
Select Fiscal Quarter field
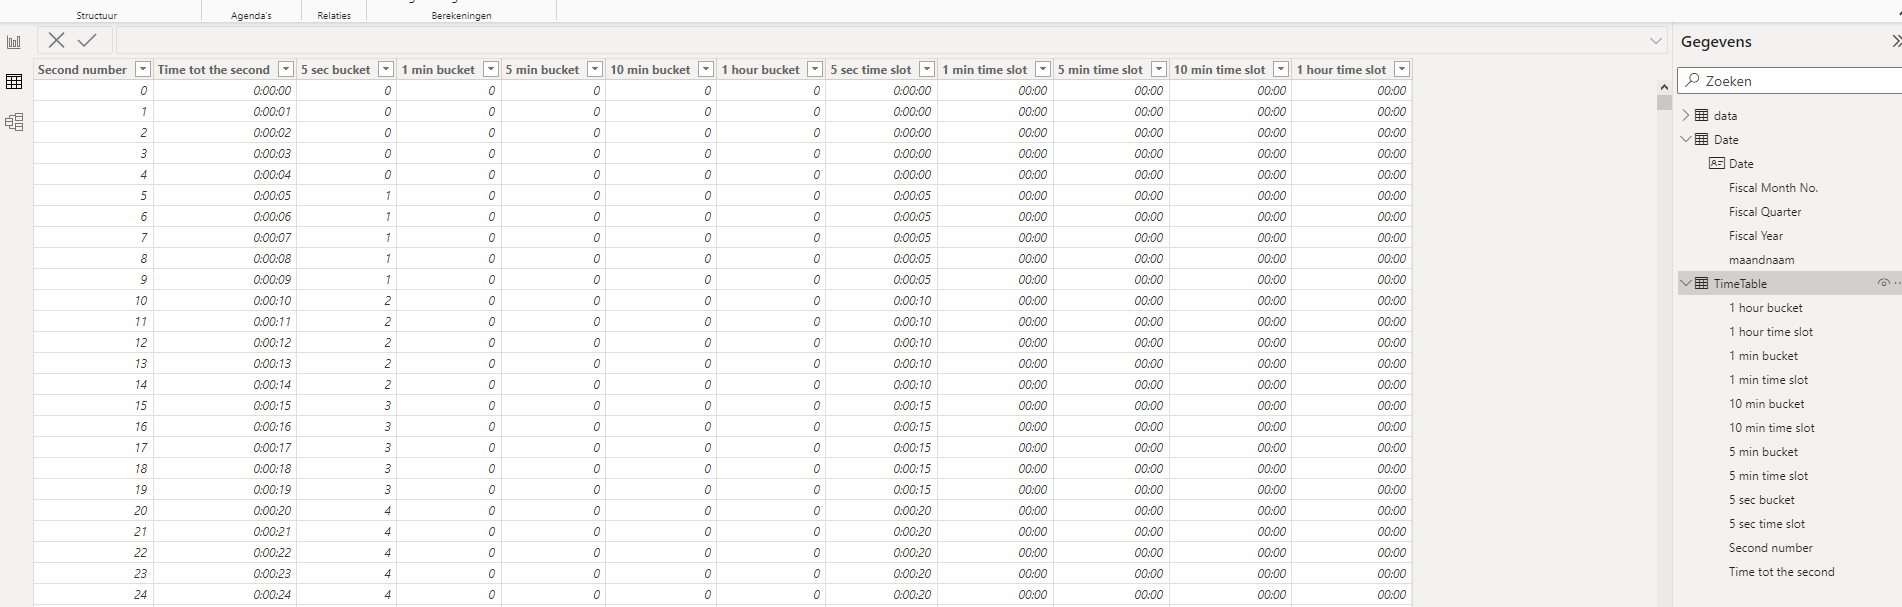(x=1765, y=212)
